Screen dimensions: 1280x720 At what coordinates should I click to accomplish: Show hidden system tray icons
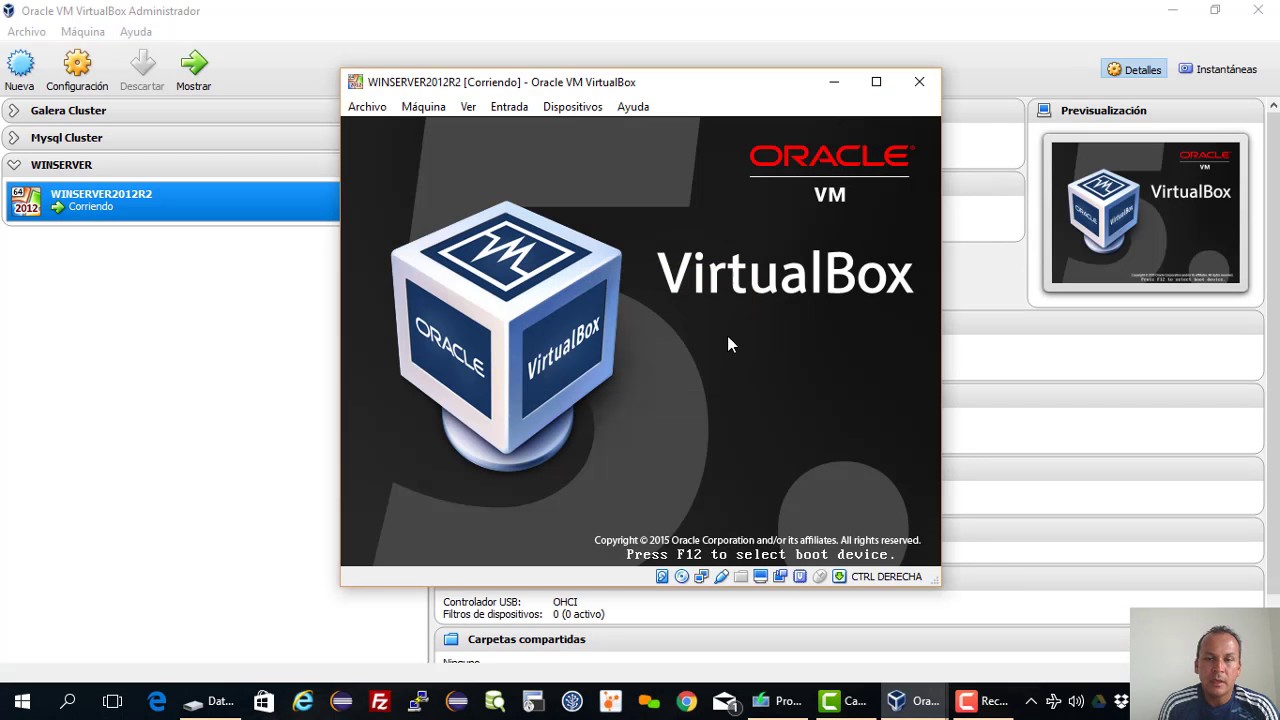tap(1031, 701)
